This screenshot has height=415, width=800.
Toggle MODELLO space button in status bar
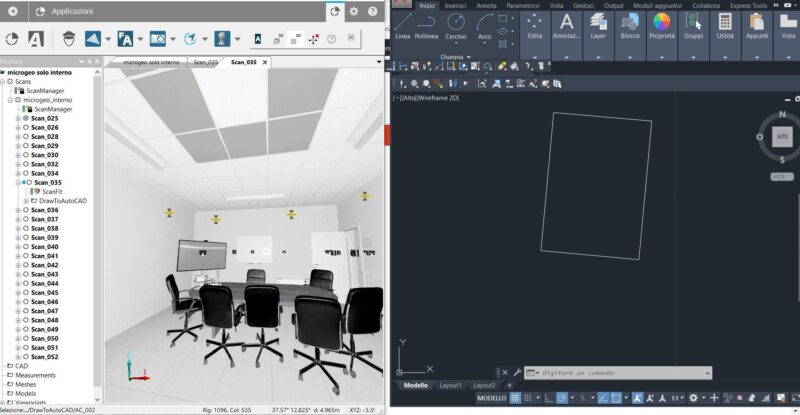click(491, 398)
